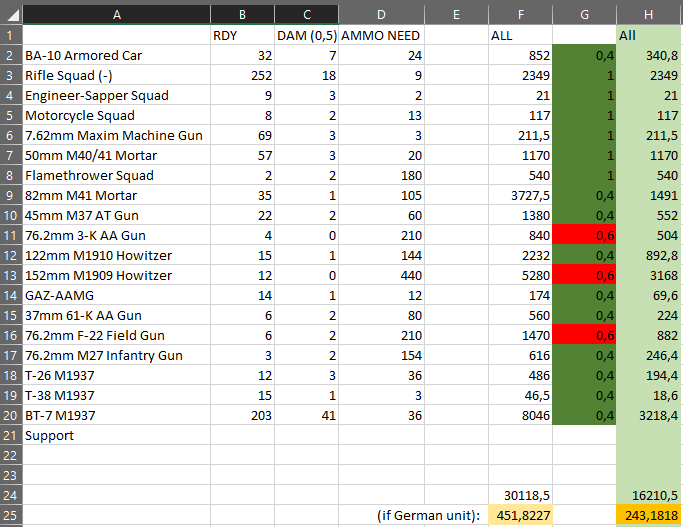The width and height of the screenshot is (683, 527).
Task: Select the 'Support' cell in row 21
Action: 116,435
